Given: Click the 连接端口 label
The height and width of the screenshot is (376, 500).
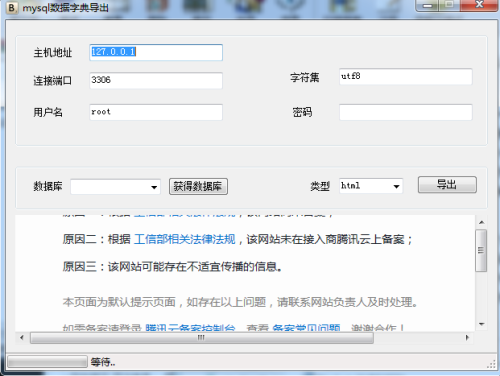Looking at the screenshot, I should 53,81.
